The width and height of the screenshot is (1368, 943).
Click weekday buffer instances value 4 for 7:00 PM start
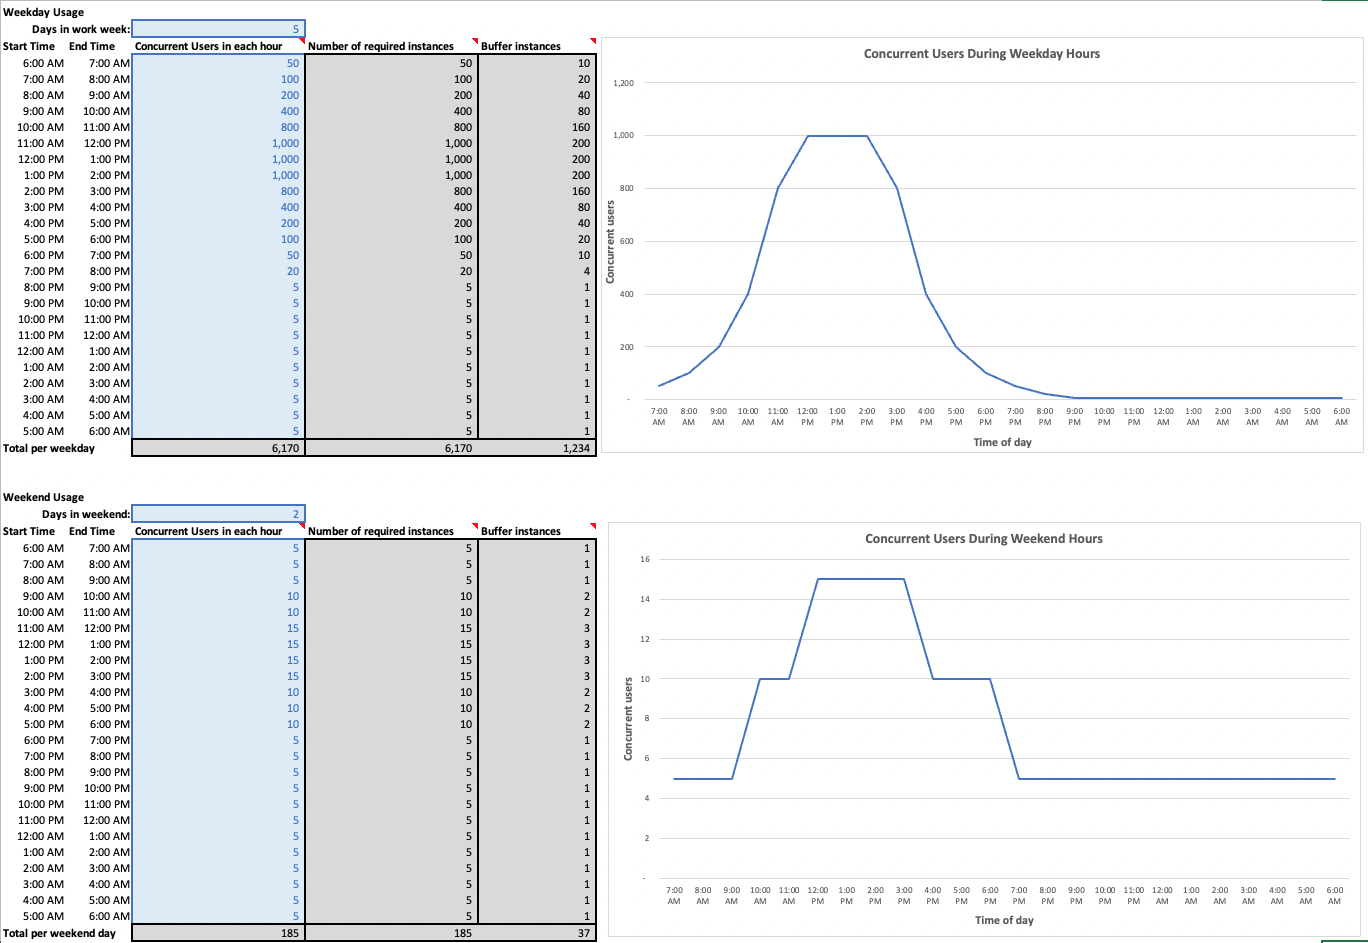[537, 271]
